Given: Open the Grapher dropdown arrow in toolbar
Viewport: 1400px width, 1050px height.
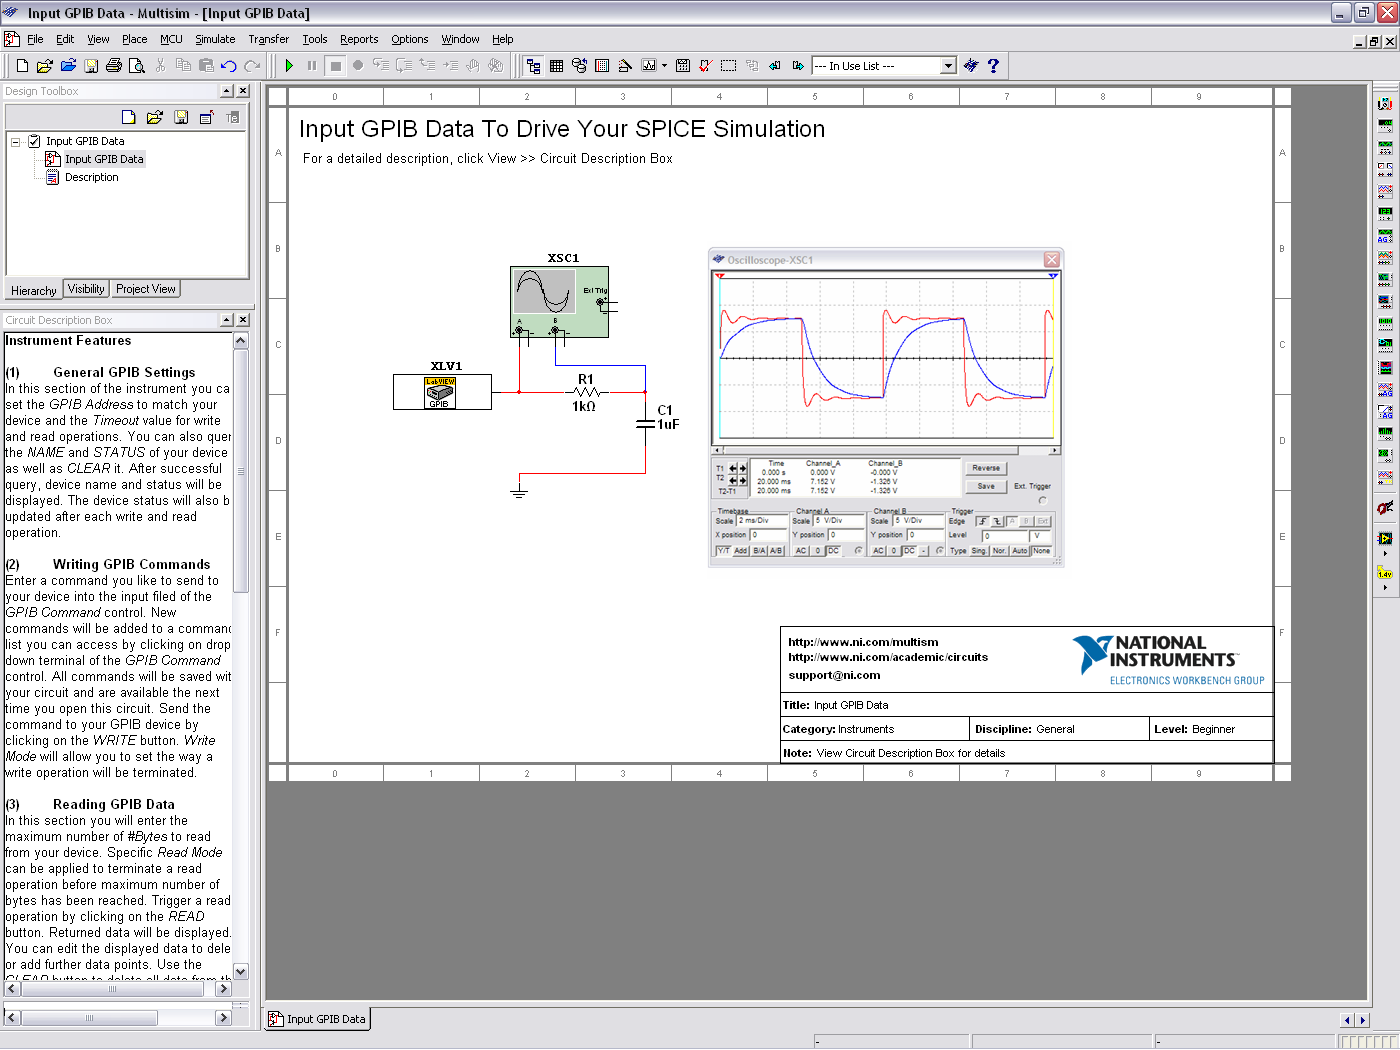Looking at the screenshot, I should tap(664, 66).
